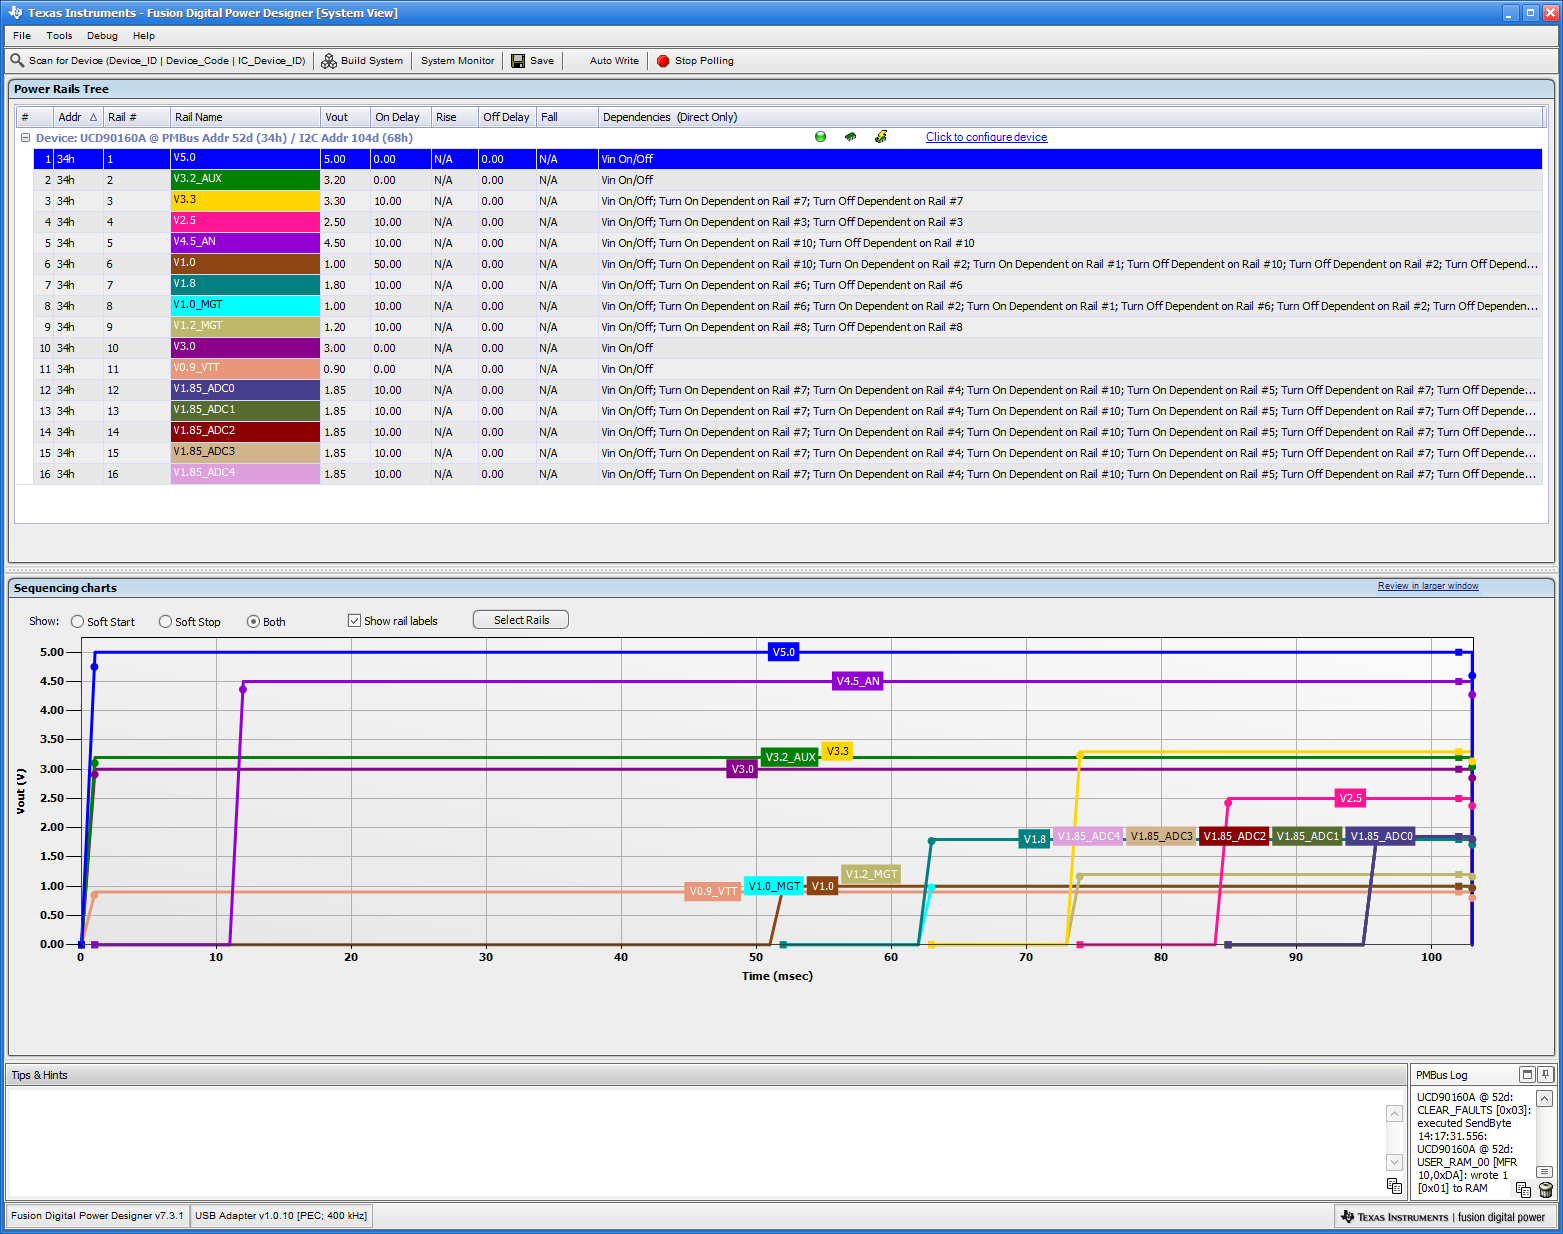Viewport: 1563px width, 1234px height.
Task: Click the Rail Name column header
Action: [245, 117]
